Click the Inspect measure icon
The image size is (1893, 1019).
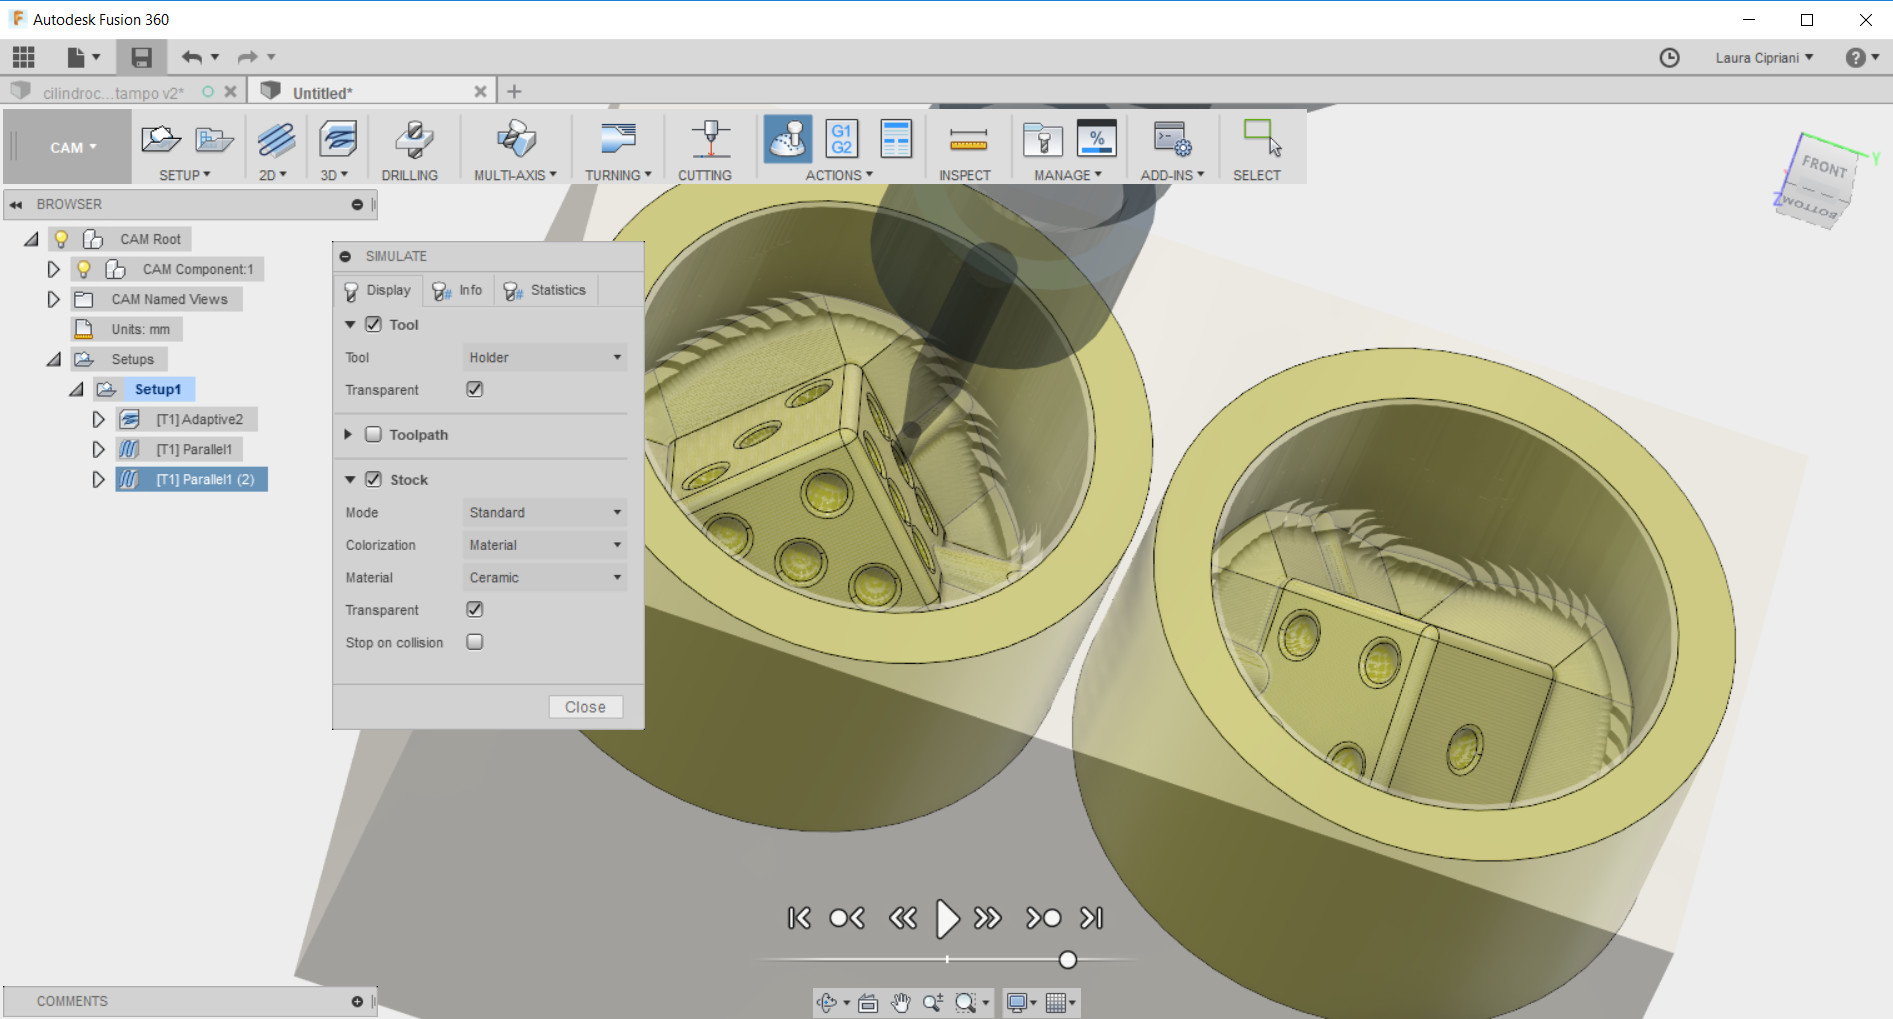pos(968,139)
